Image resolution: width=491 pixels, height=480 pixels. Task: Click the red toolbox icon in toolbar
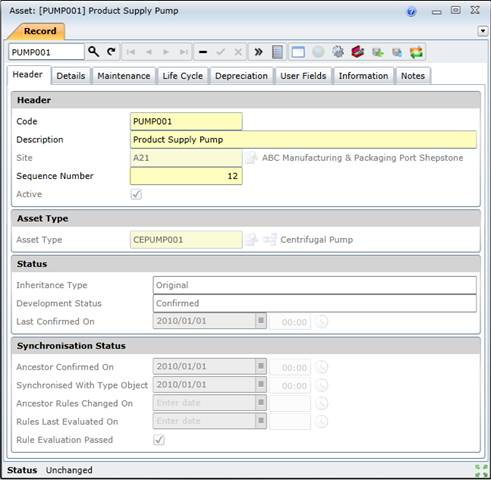[x=357, y=52]
